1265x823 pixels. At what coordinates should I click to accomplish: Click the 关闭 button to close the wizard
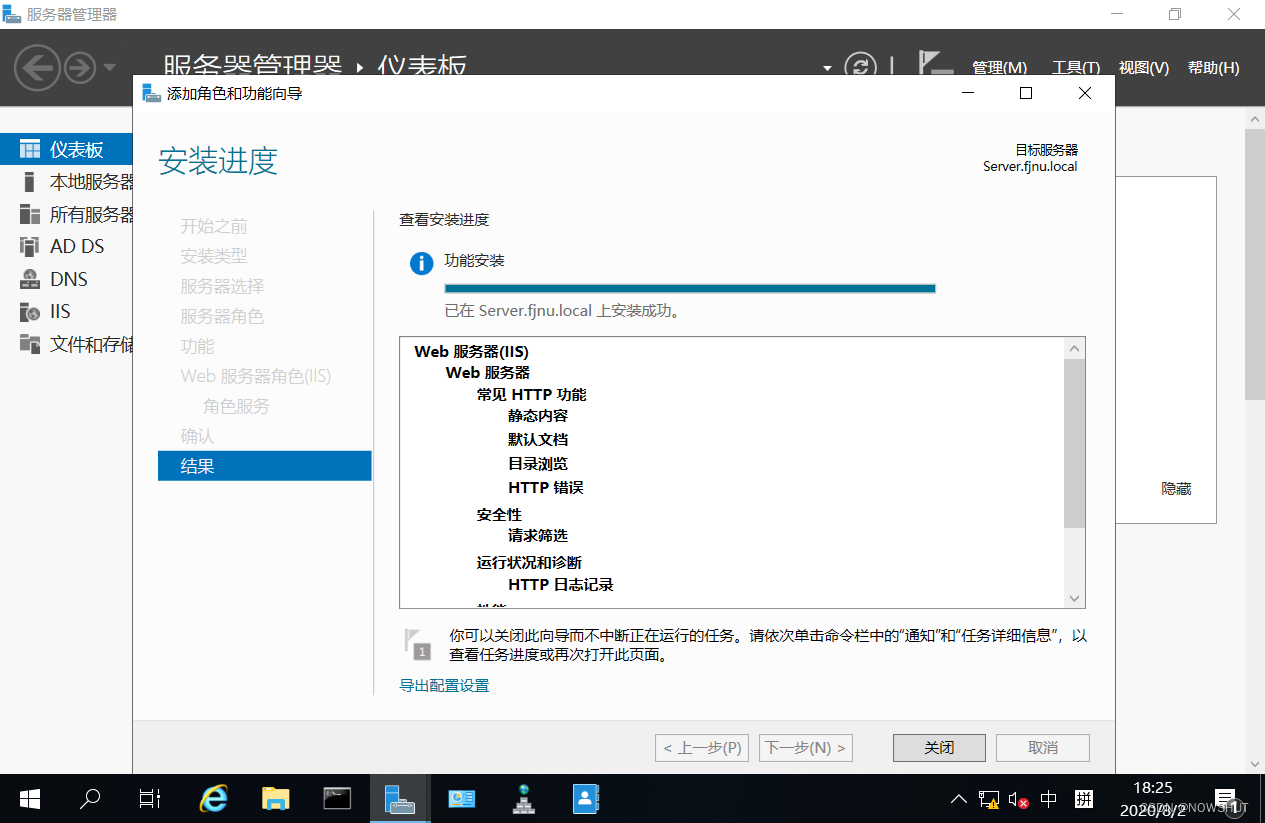pyautogui.click(x=938, y=747)
